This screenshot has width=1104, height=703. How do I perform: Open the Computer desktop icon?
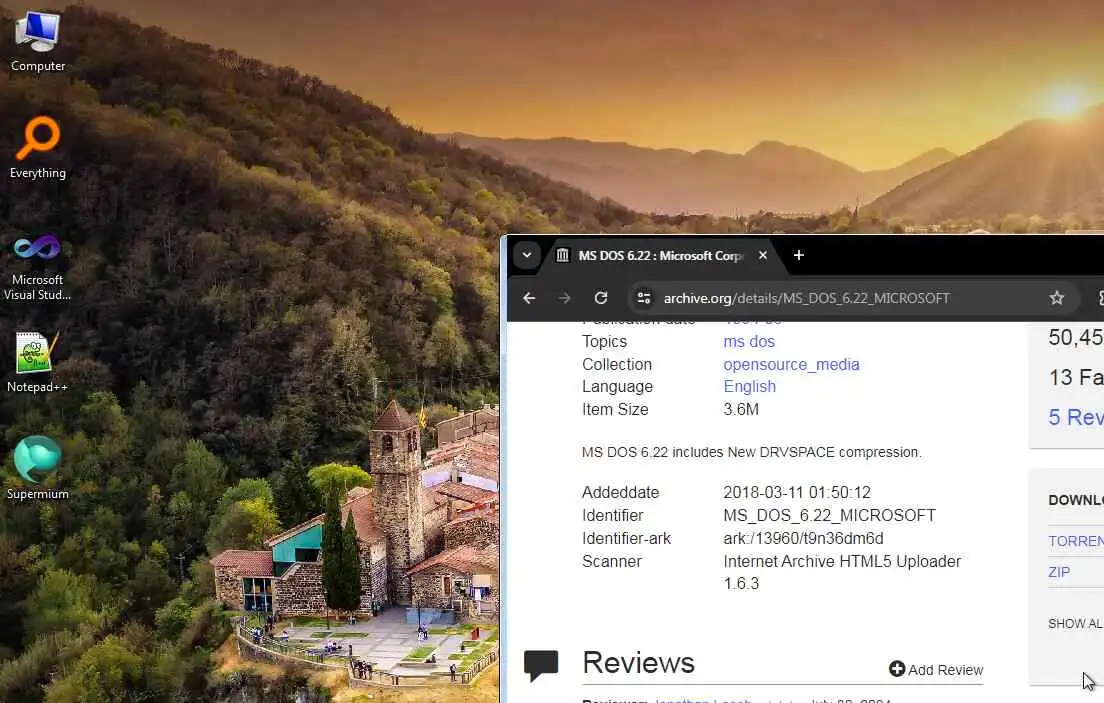[x=38, y=41]
